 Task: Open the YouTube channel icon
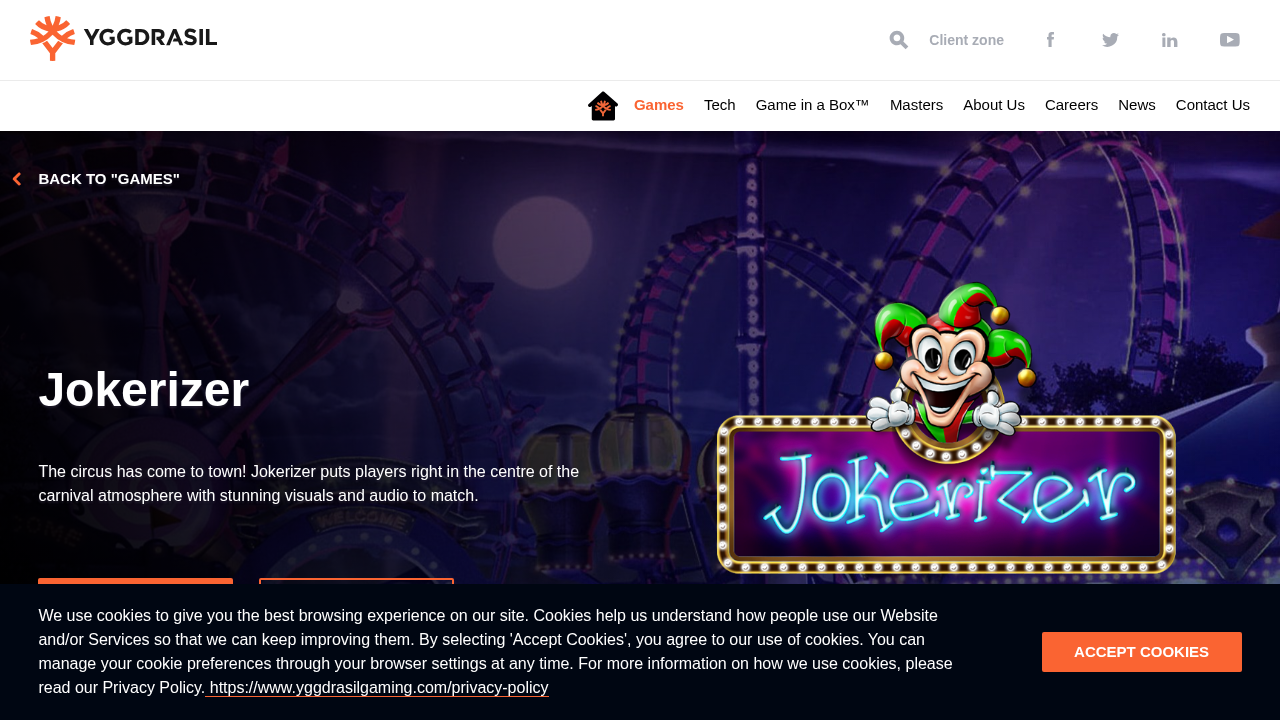(1229, 38)
